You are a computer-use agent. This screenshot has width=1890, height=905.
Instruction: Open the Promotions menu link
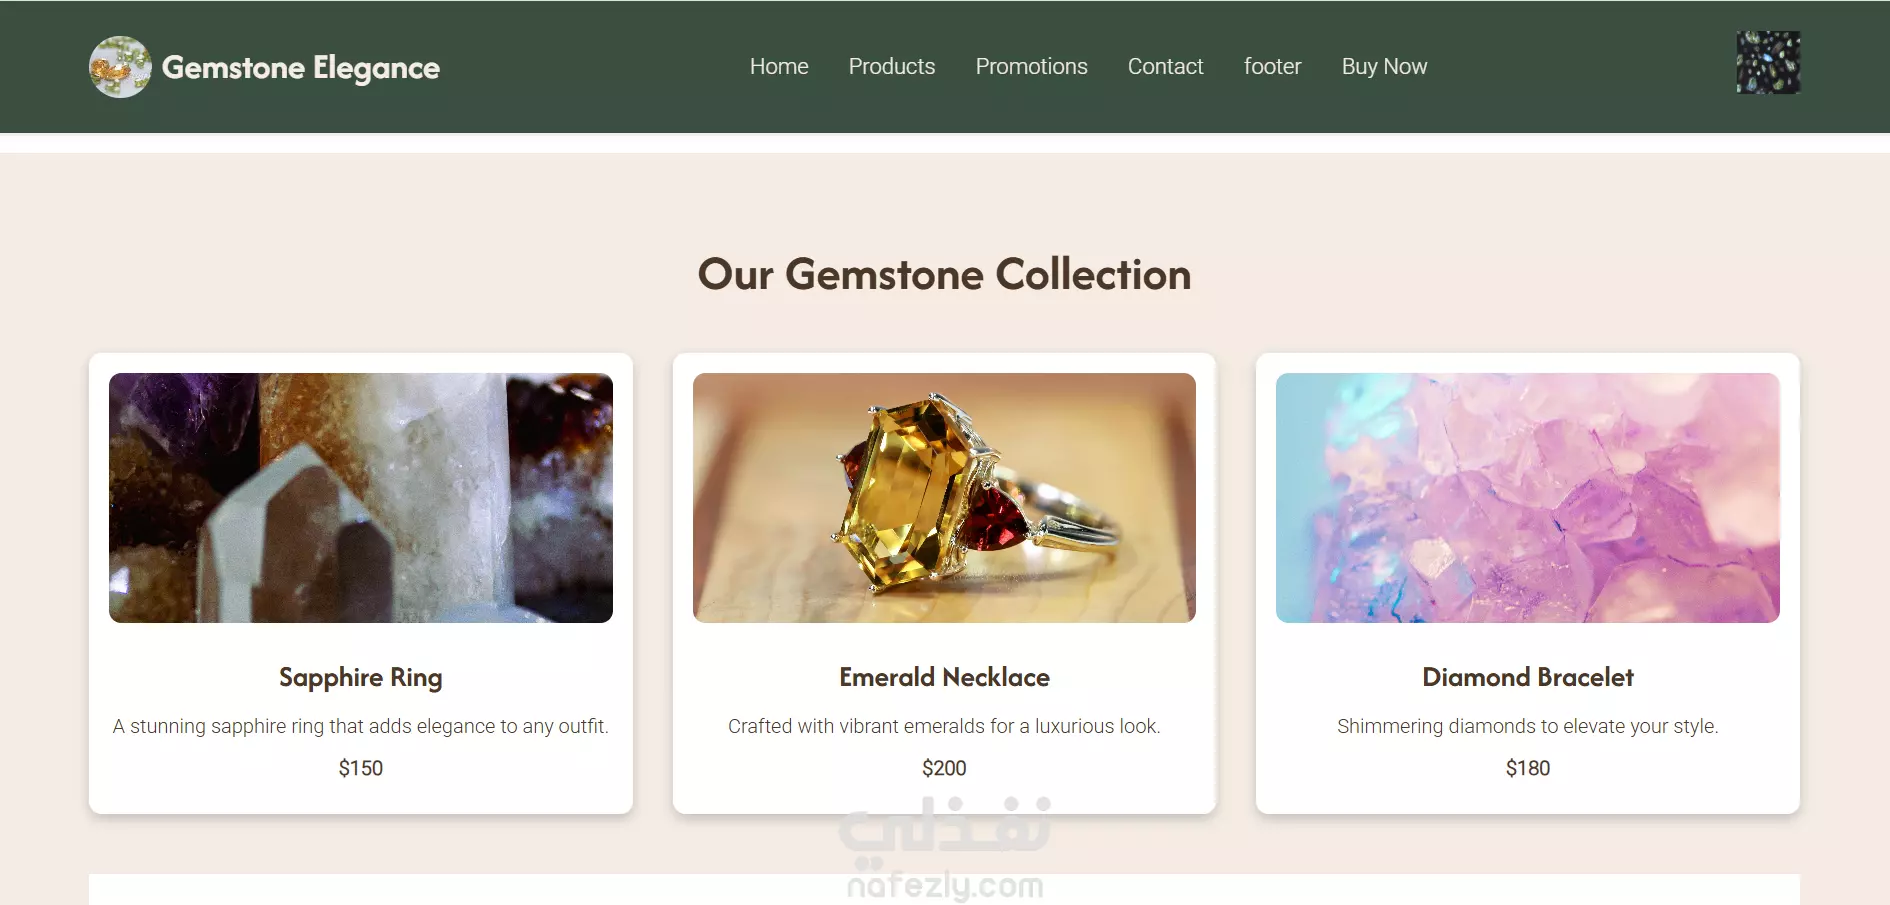click(1031, 66)
